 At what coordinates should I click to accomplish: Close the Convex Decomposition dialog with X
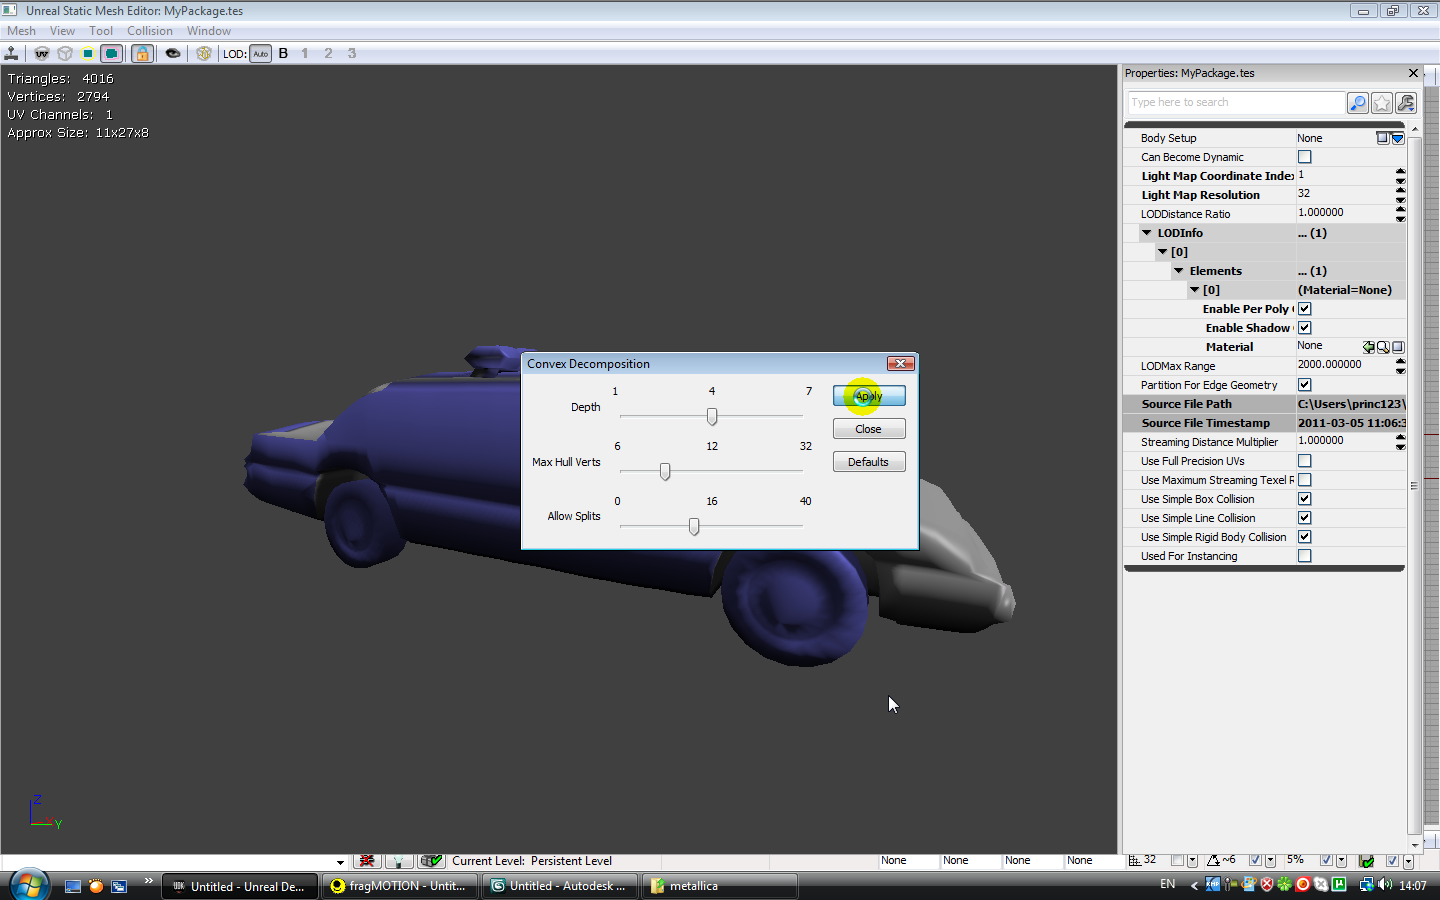900,363
